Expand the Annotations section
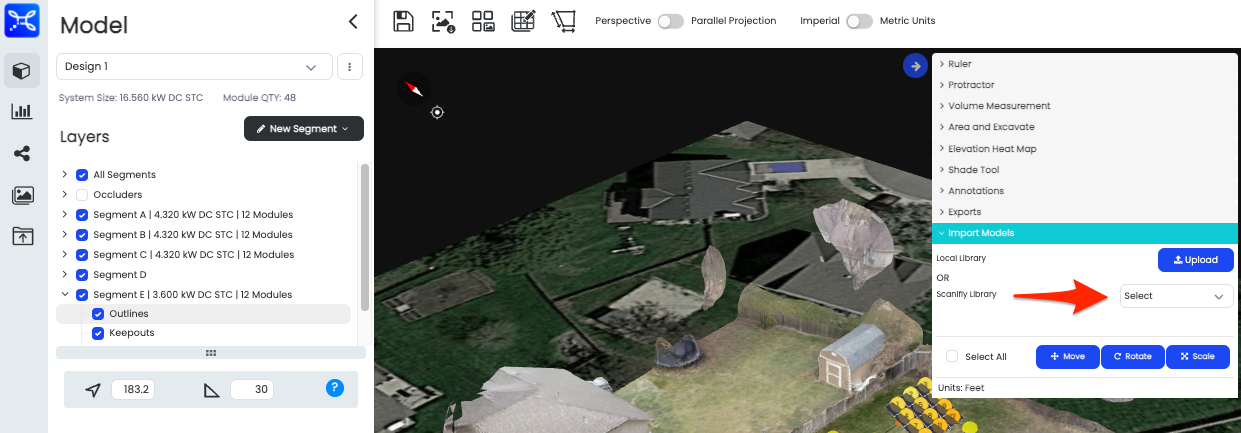The width and height of the screenshot is (1241, 433). pos(1085,191)
